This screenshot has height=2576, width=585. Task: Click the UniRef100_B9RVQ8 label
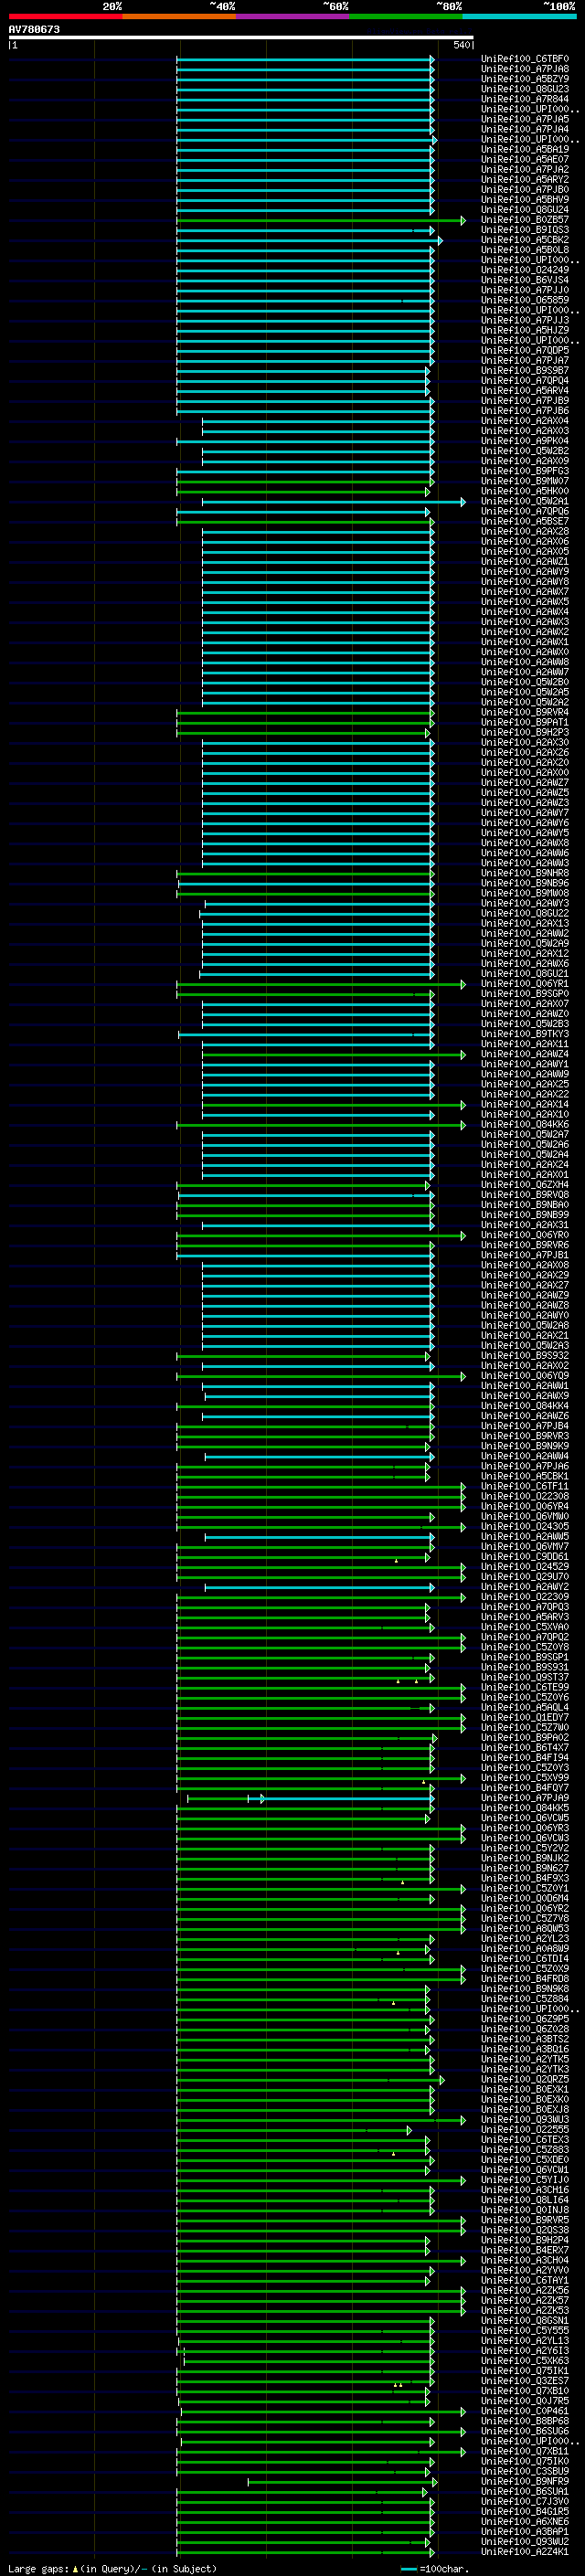525,1195
